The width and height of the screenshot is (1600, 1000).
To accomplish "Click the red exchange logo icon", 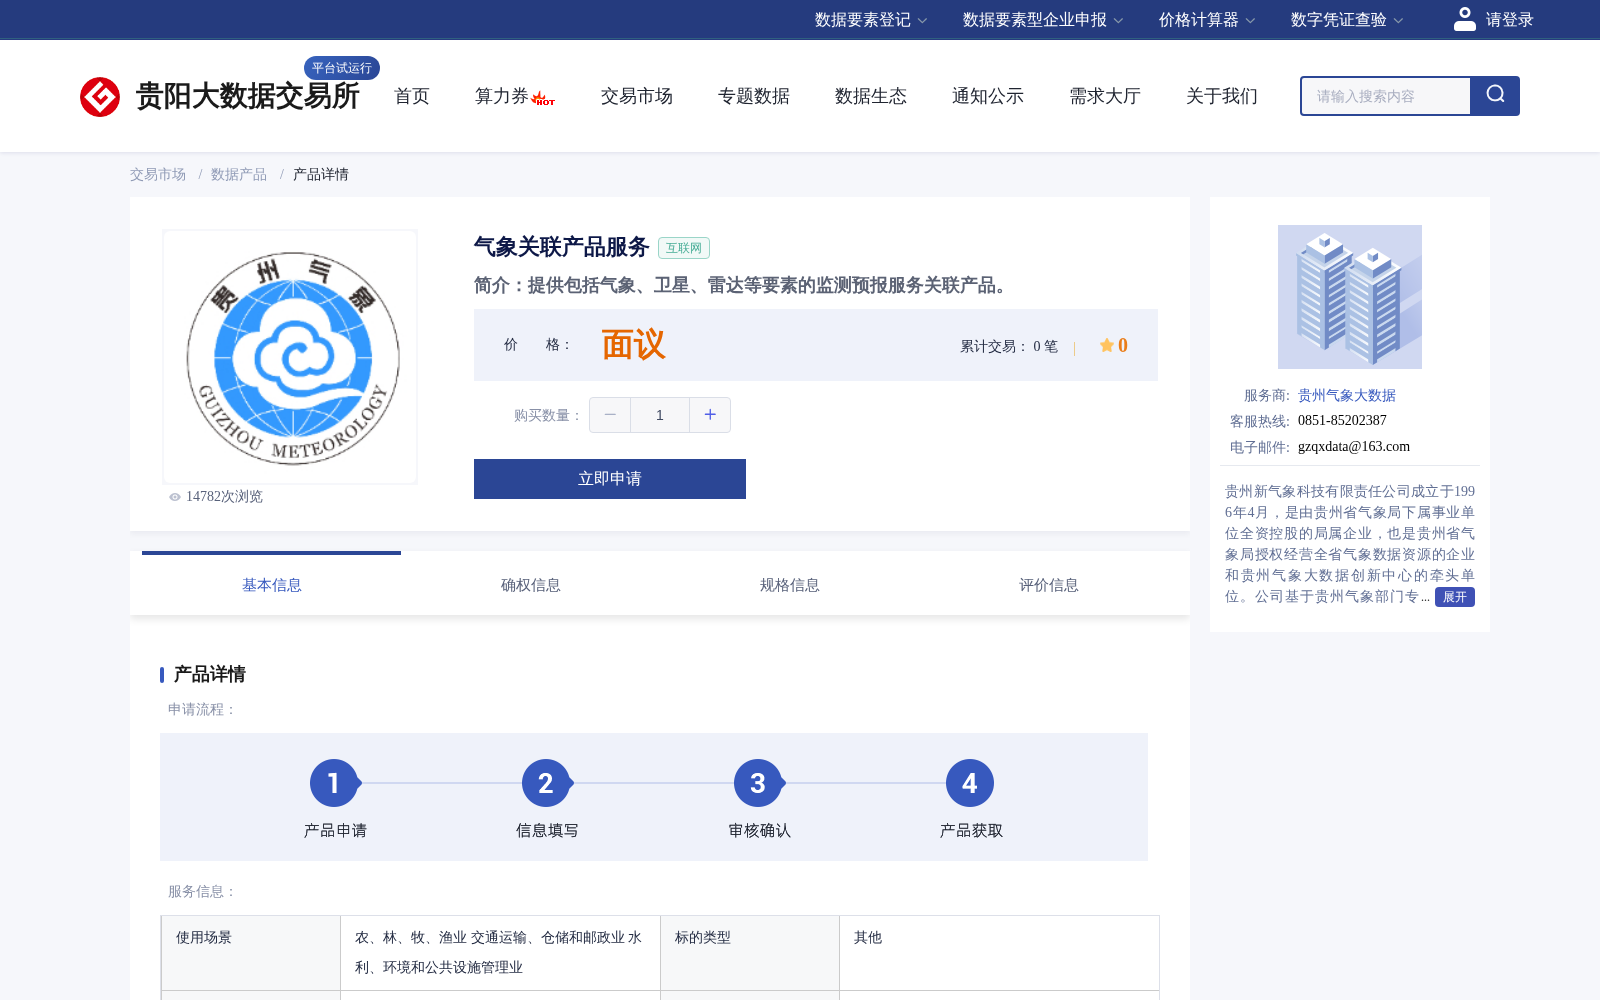I will coord(100,97).
